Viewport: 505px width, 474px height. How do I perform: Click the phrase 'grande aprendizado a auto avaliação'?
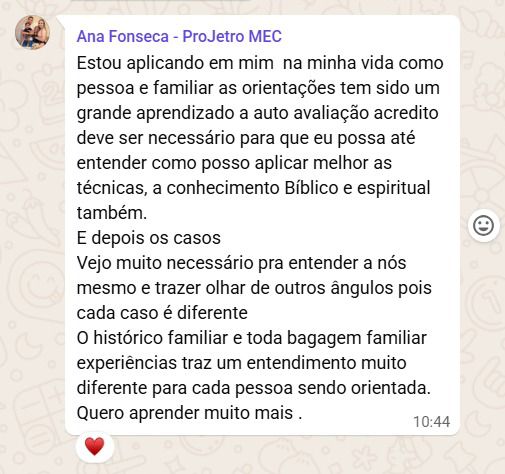[x=223, y=113]
